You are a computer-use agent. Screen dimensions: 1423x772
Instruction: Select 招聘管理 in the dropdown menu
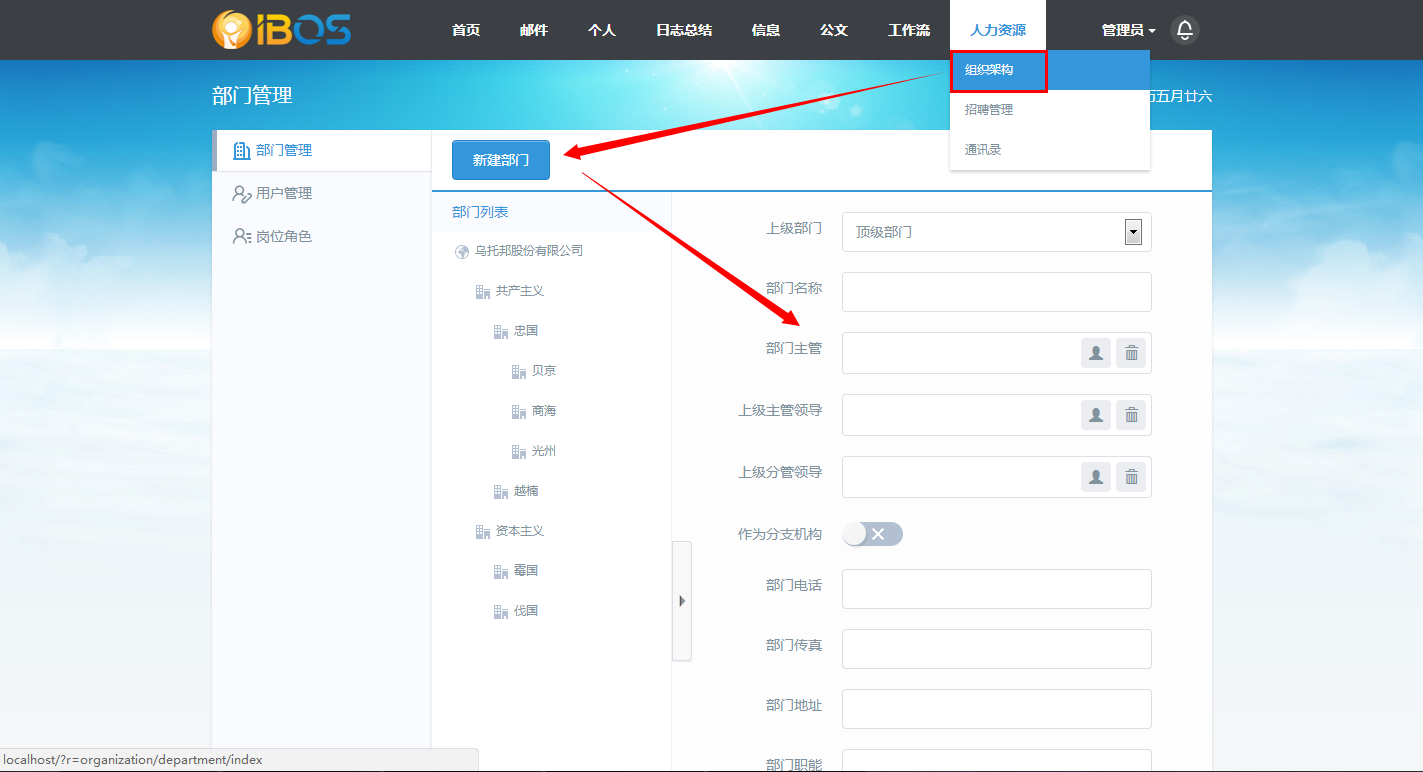click(x=1050, y=110)
